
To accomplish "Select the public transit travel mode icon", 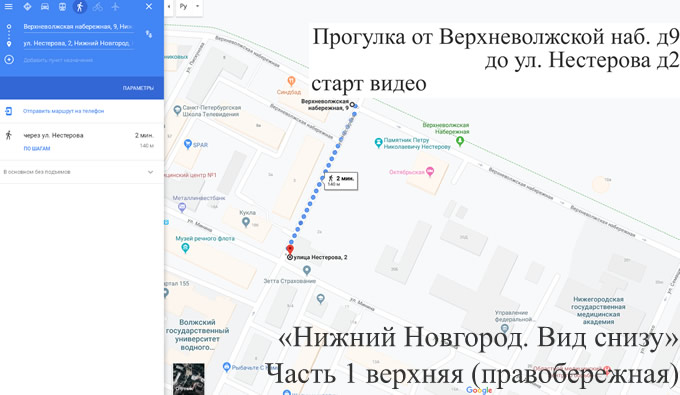I will tap(62, 7).
